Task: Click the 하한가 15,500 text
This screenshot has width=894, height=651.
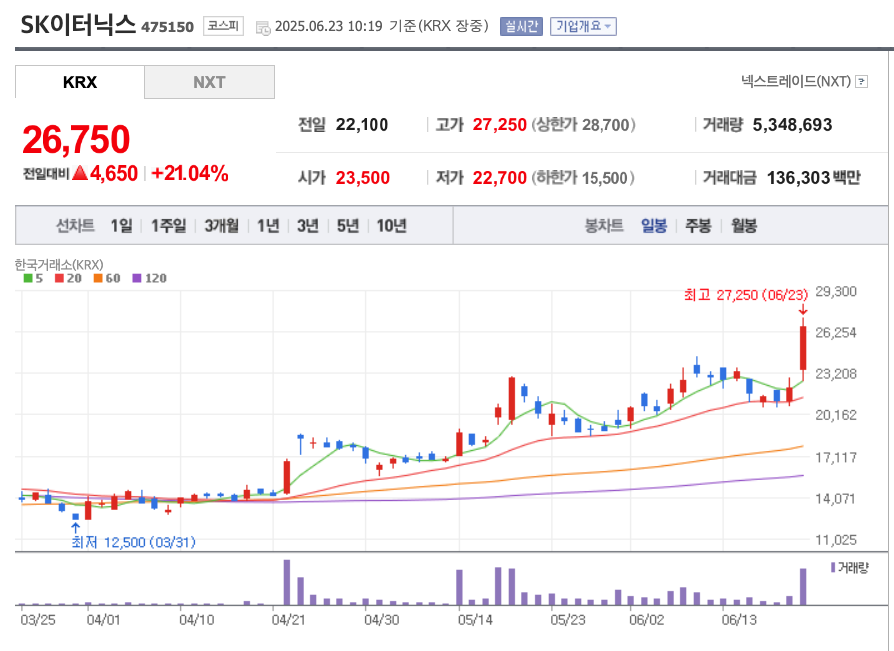Action: (583, 178)
